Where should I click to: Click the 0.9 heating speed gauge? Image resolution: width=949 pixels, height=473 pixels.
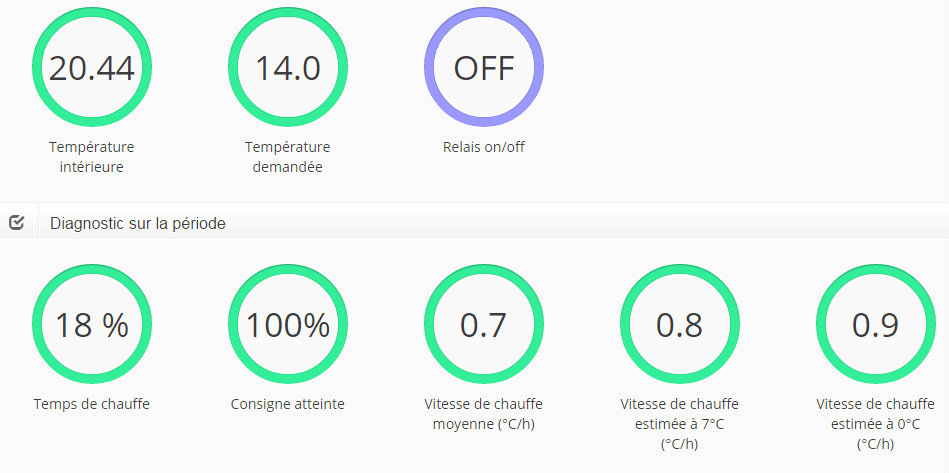tap(876, 324)
